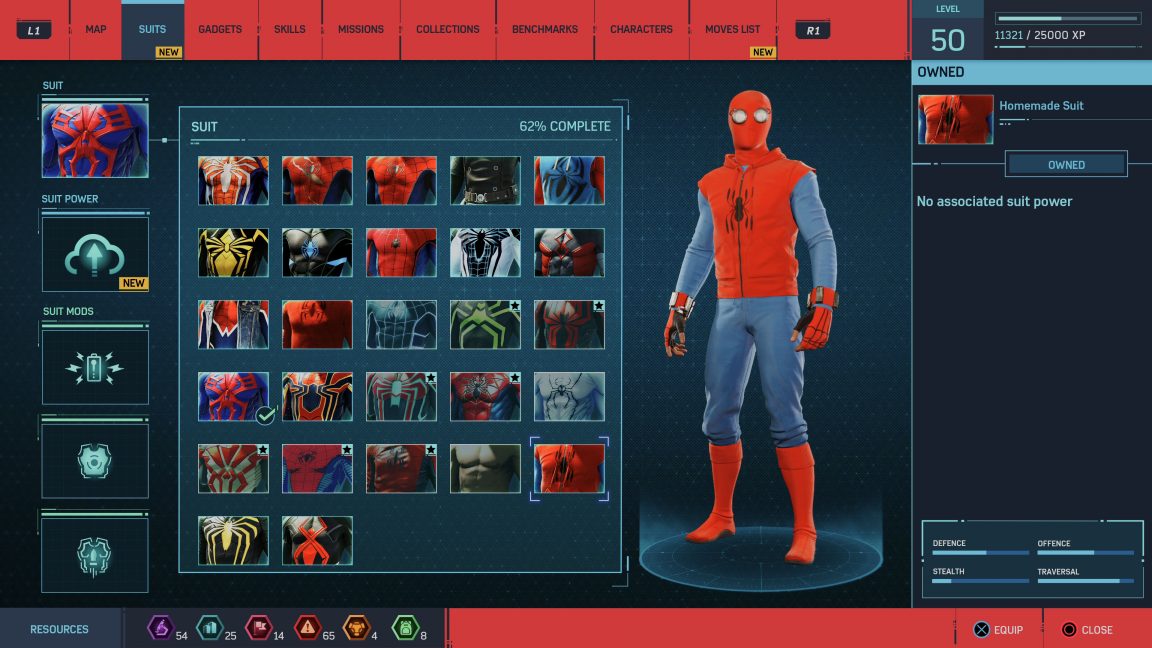
Task: Click the Homemade Suit thumbnail in Owned panel
Action: [x=955, y=119]
